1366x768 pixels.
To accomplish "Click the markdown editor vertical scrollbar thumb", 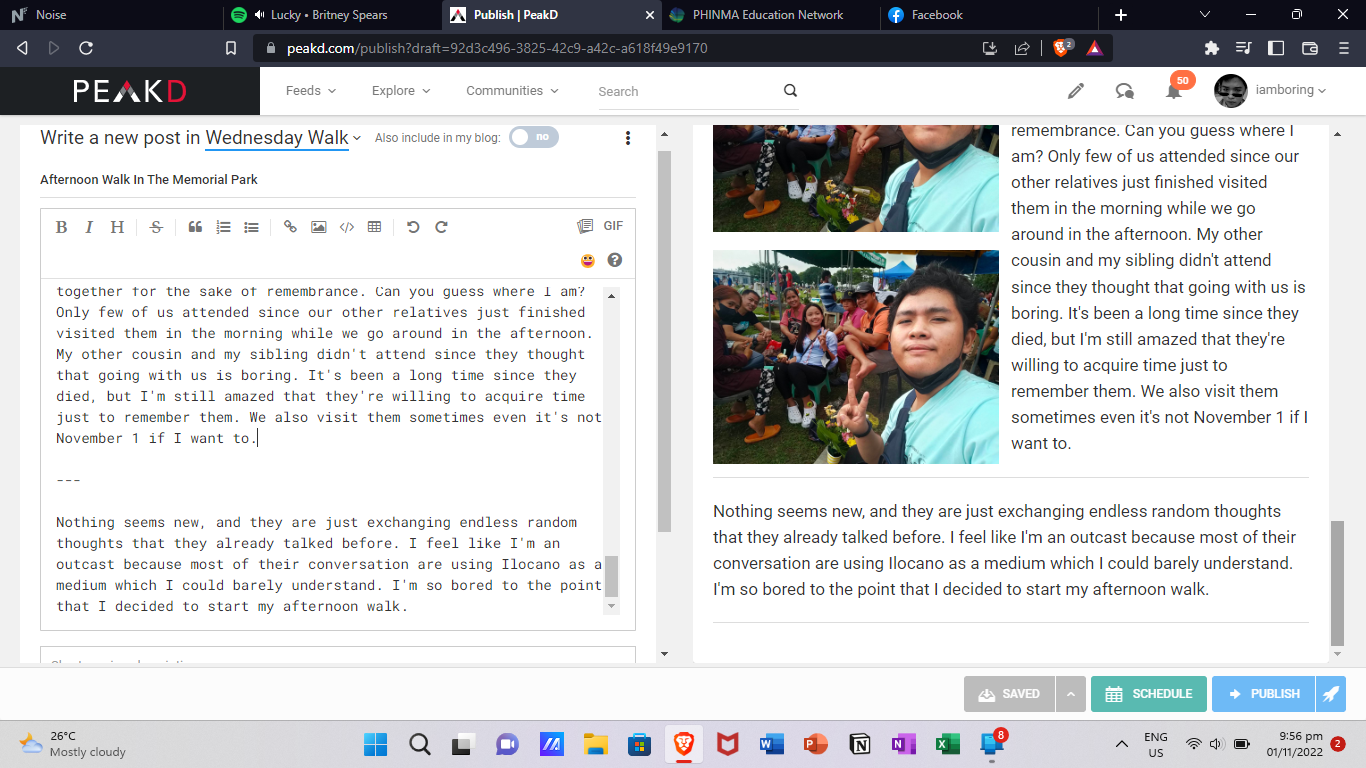I will (x=611, y=576).
